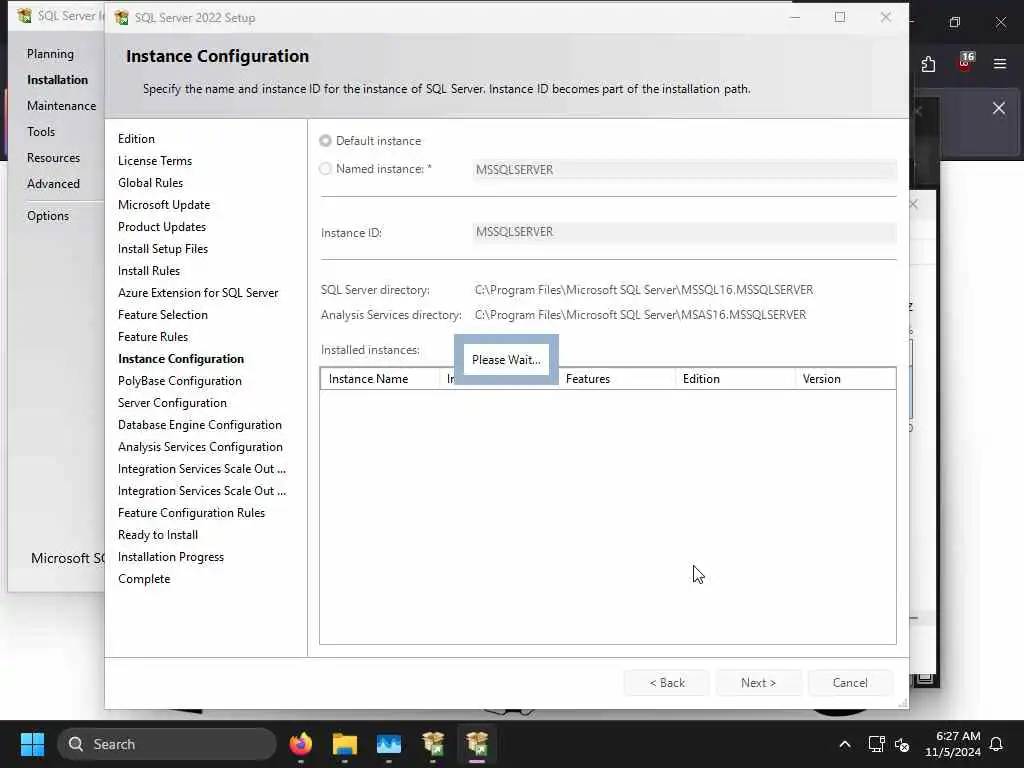
Task: Click the Features column header
Action: coord(616,379)
